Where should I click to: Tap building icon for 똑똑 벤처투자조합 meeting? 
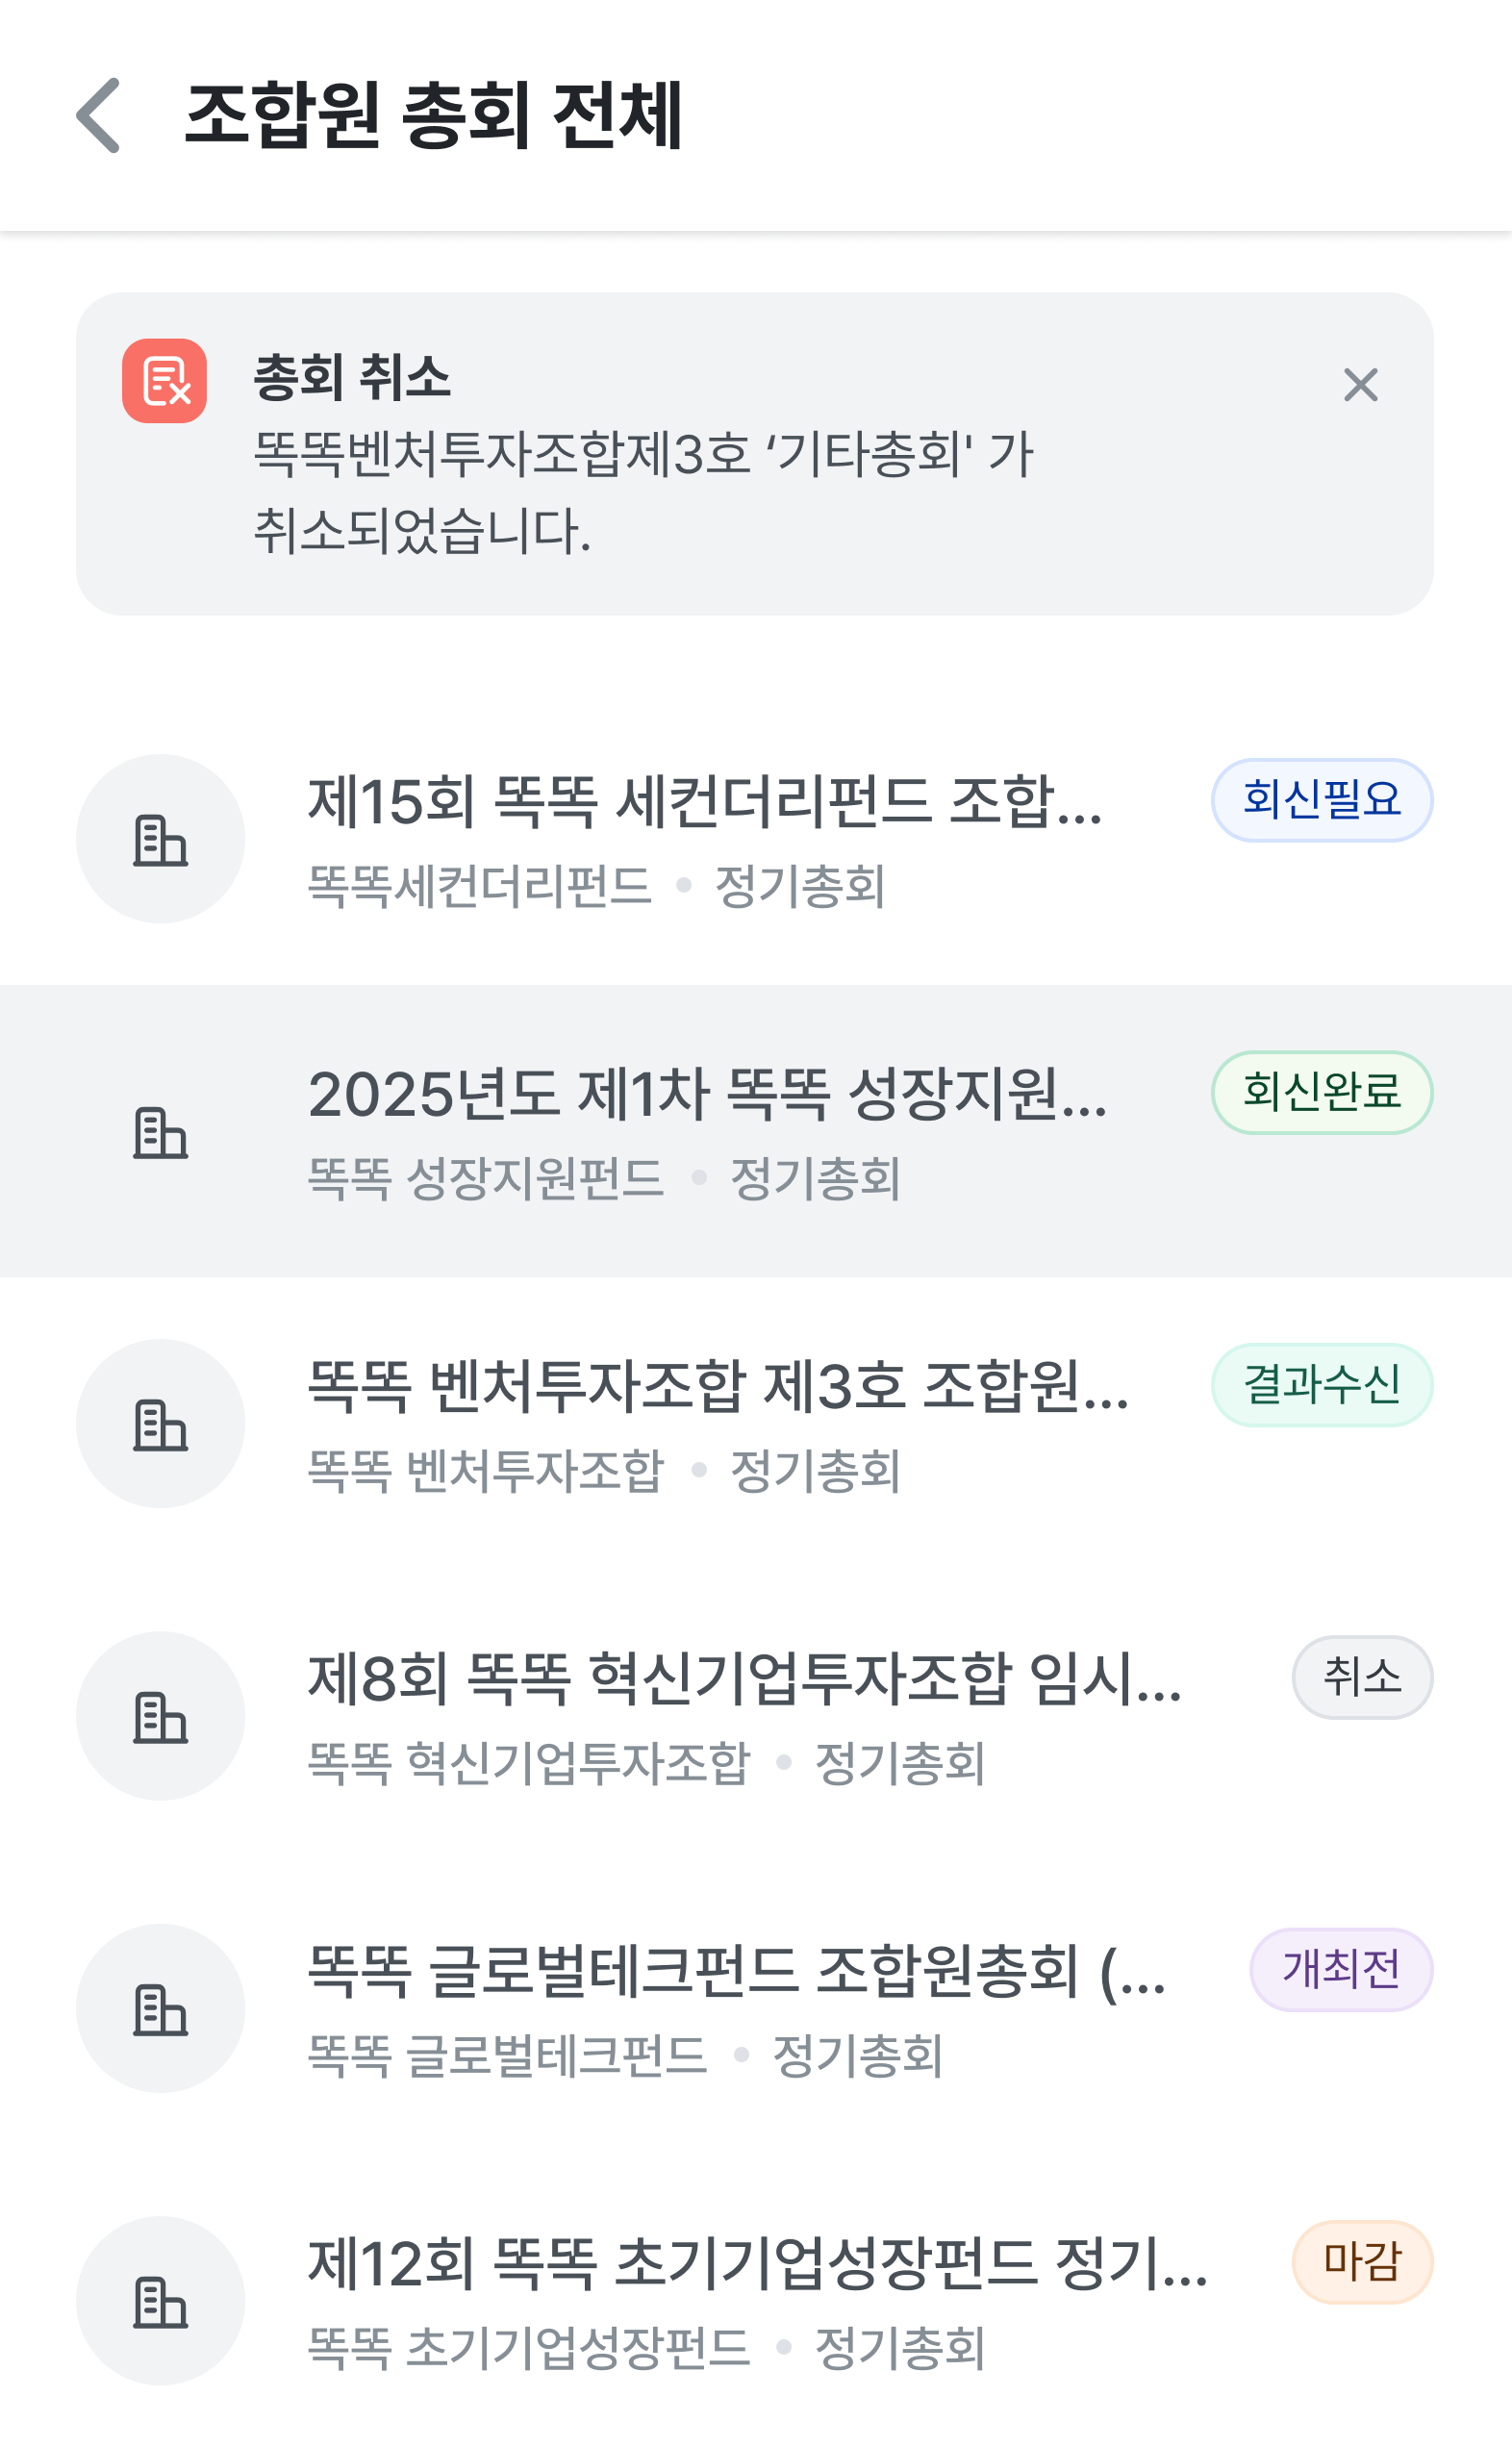(x=161, y=1423)
